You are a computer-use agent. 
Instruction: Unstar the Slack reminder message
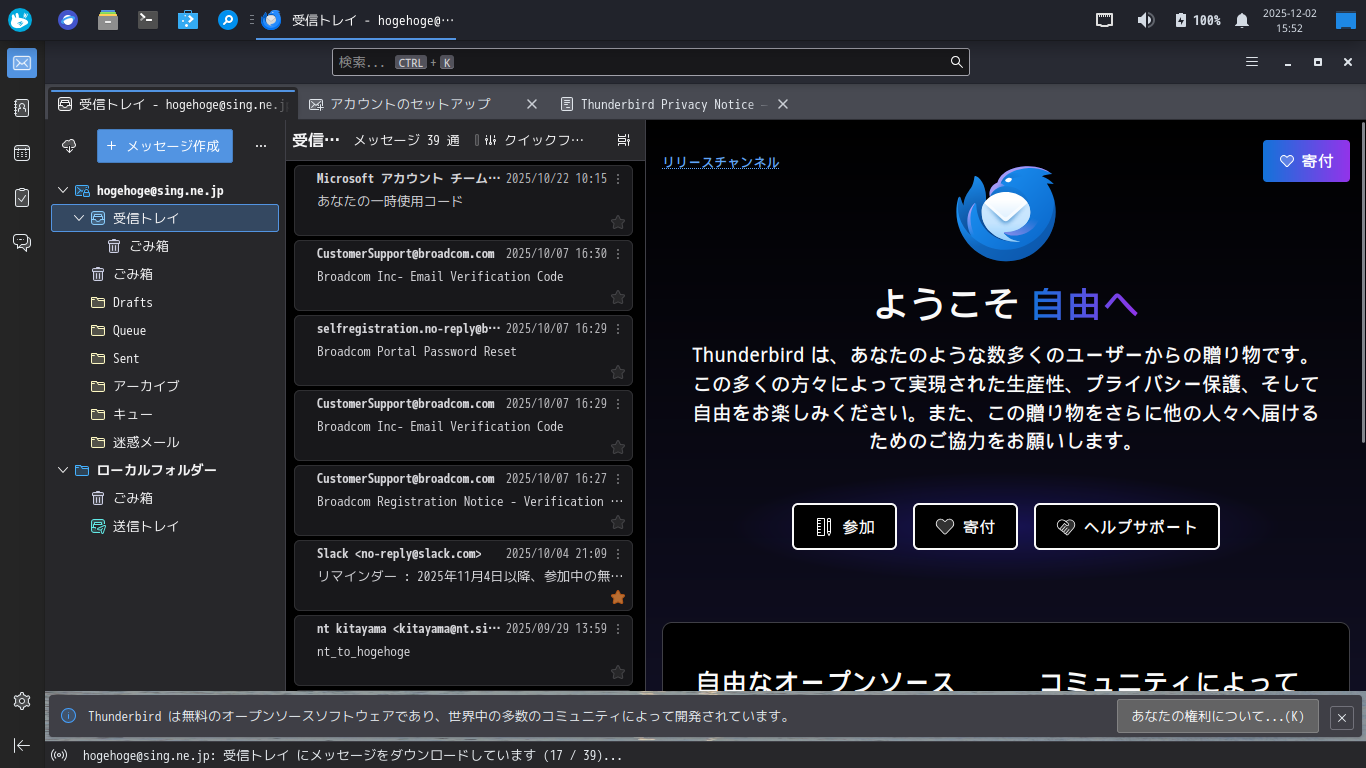coord(618,597)
